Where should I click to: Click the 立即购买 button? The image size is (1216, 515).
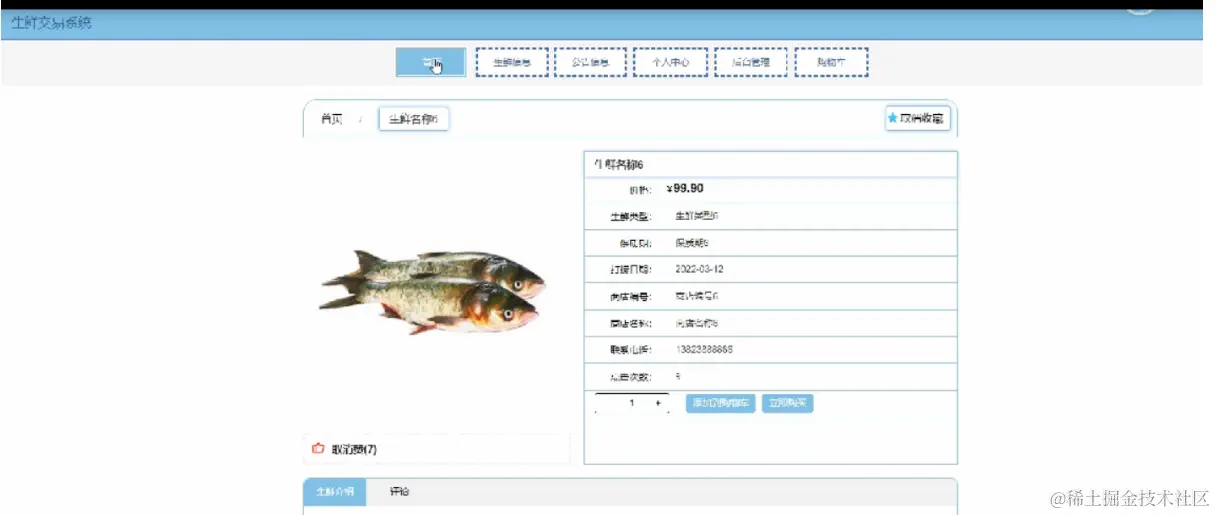(787, 403)
